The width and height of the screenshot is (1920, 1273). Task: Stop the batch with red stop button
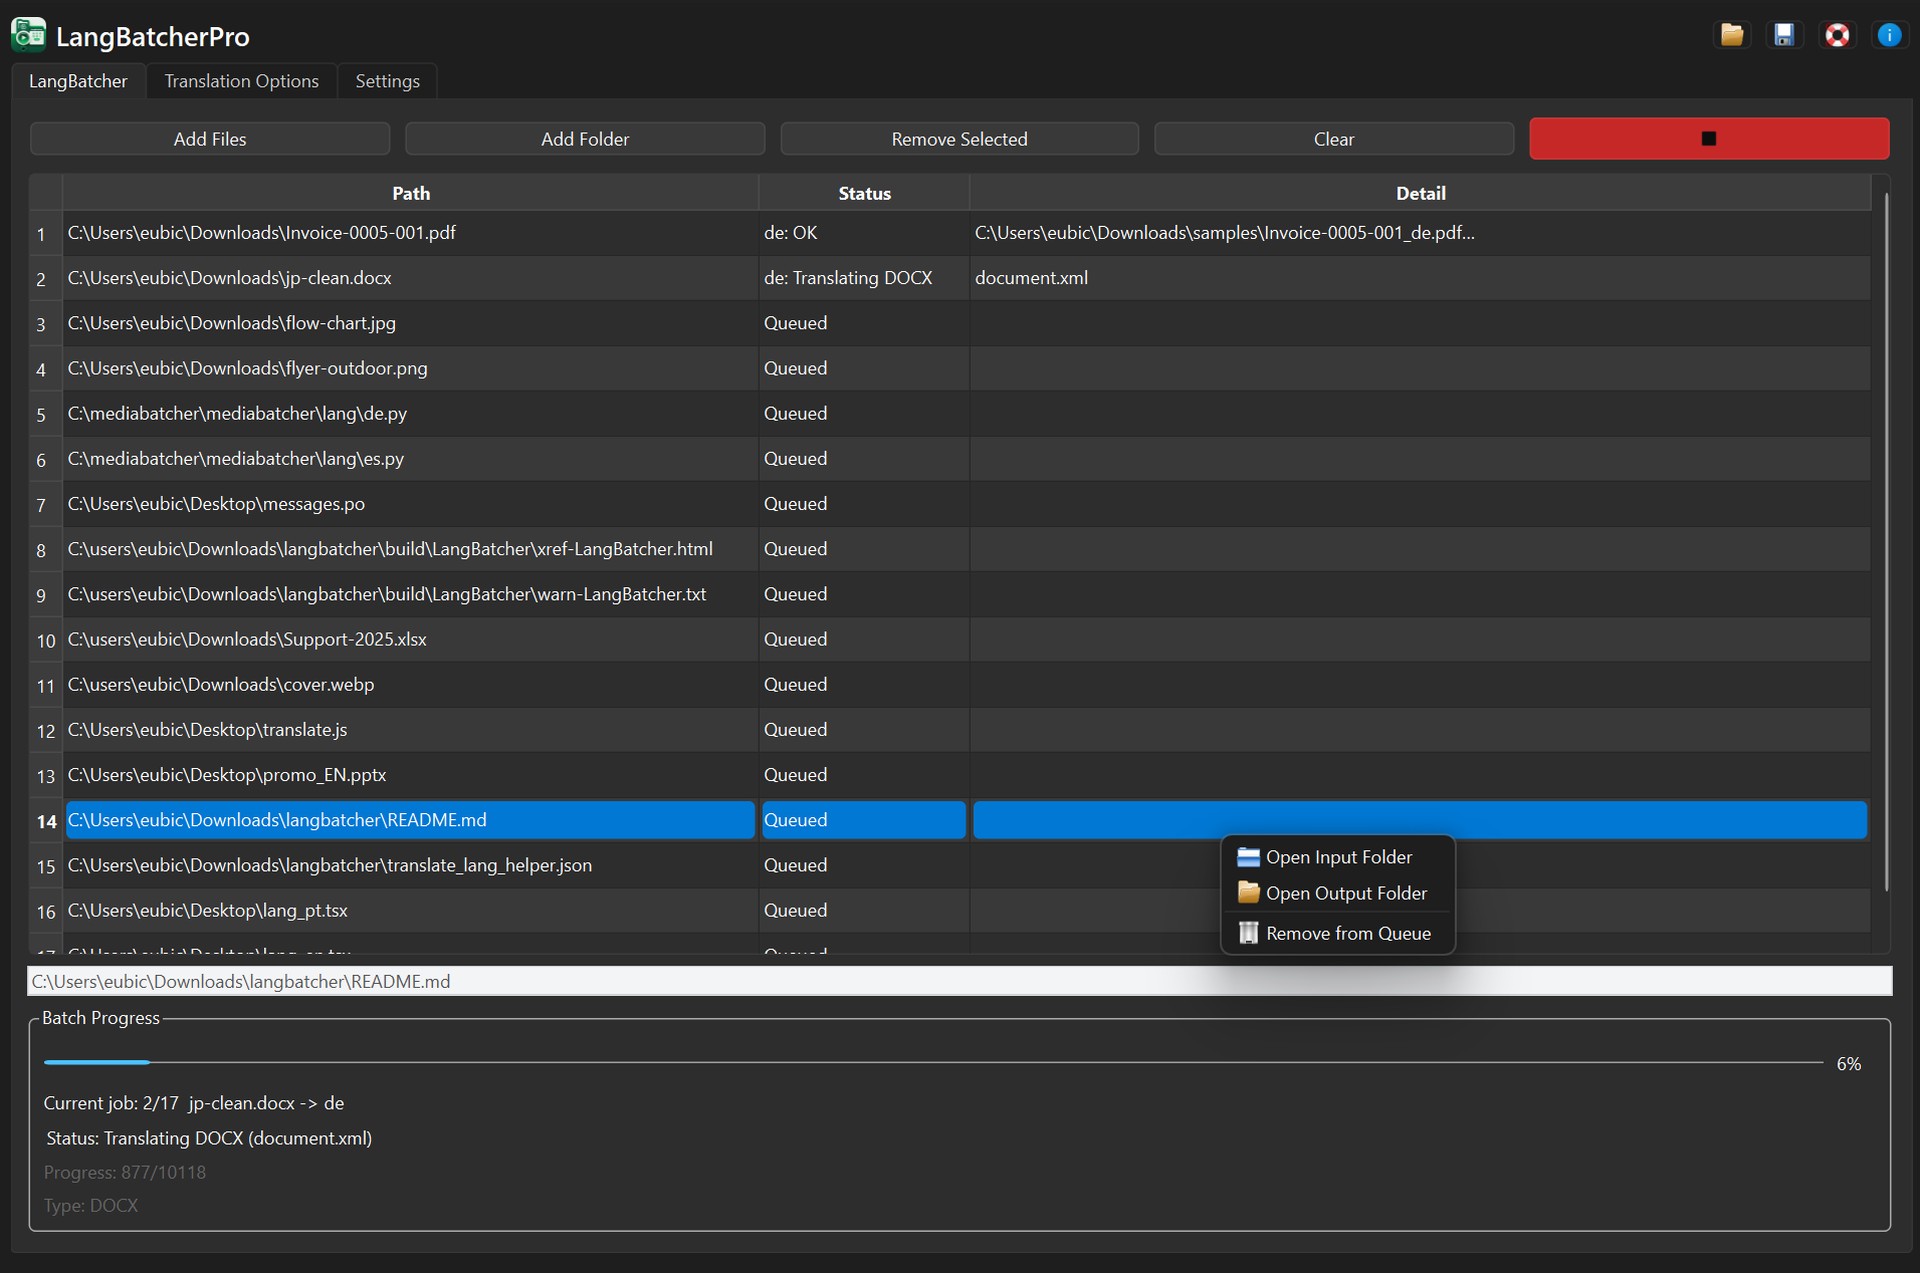coord(1708,139)
